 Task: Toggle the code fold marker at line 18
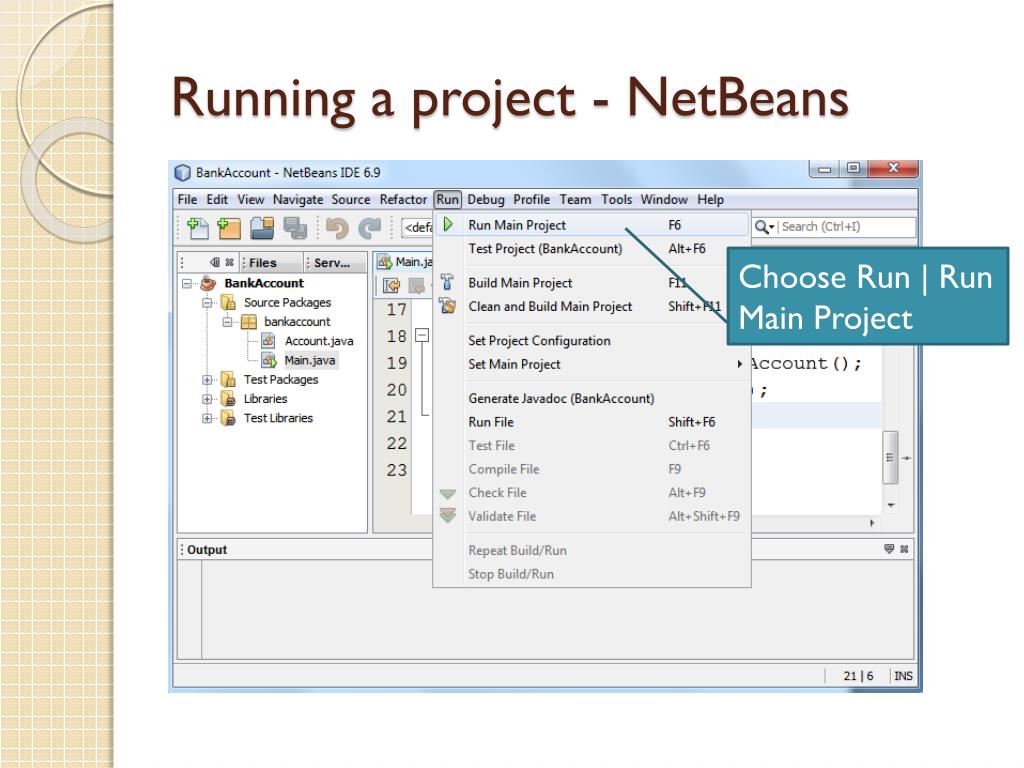coord(423,336)
